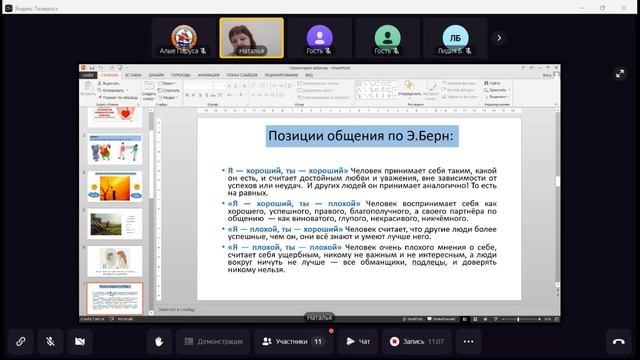The width and height of the screenshot is (640, 360).
Task: Open slide thumbnail with two women
Action: click(x=115, y=261)
